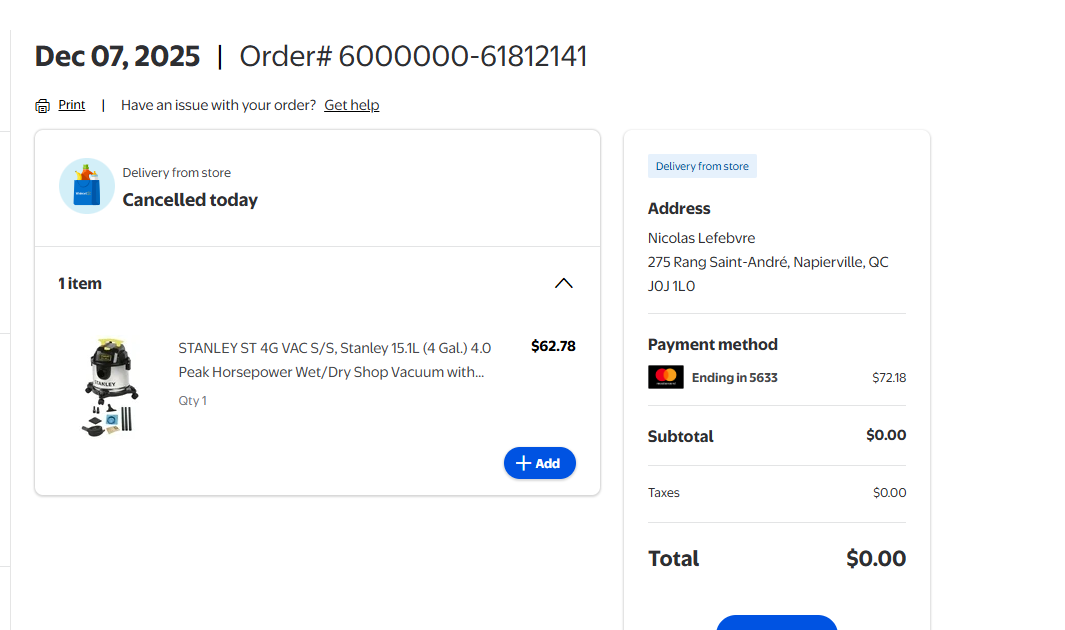Click the Cancelled today status text
Screen dimensions: 1065x630
pyautogui.click(x=190, y=200)
